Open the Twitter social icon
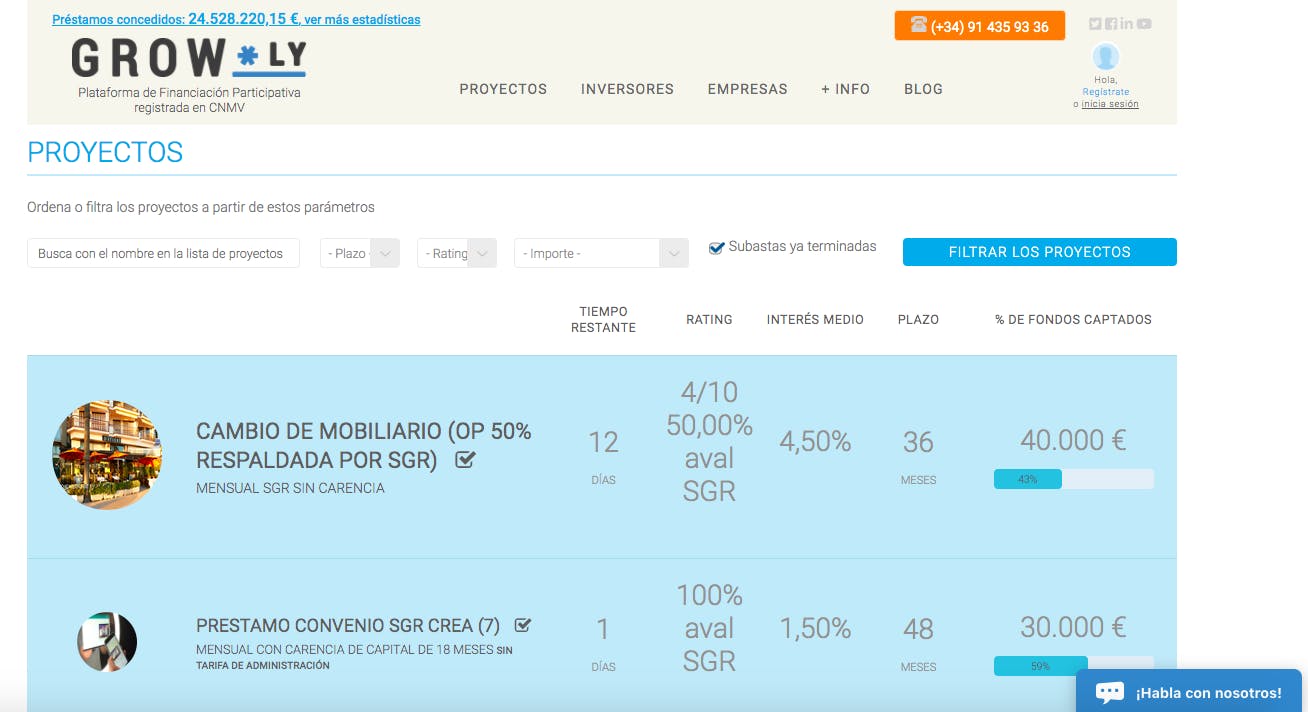This screenshot has height=712, width=1308. tap(1095, 24)
